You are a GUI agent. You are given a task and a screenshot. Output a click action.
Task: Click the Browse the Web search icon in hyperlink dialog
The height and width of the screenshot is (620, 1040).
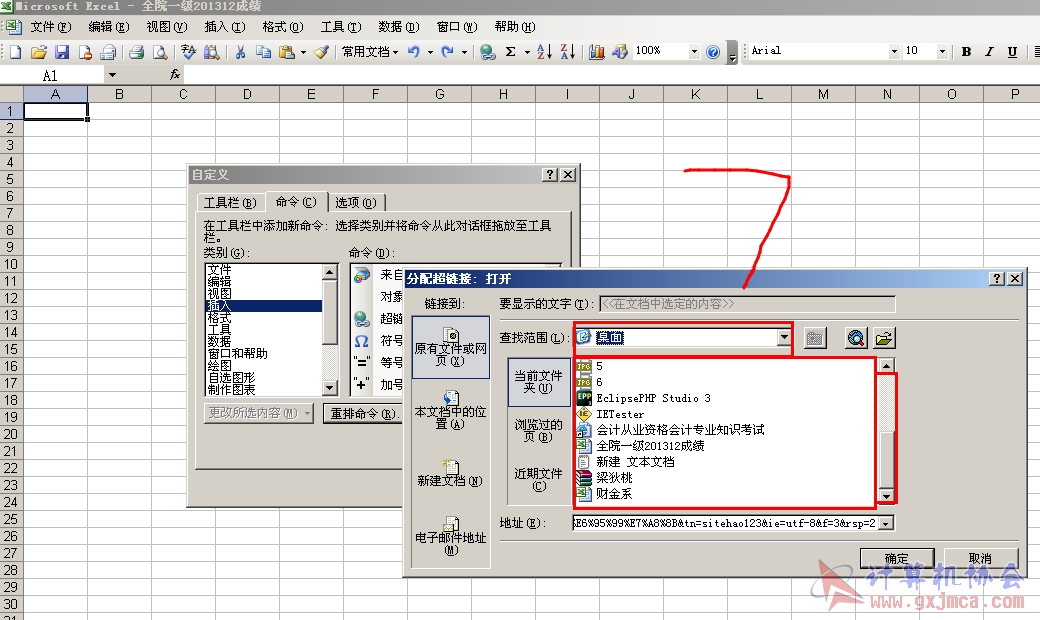(856, 338)
